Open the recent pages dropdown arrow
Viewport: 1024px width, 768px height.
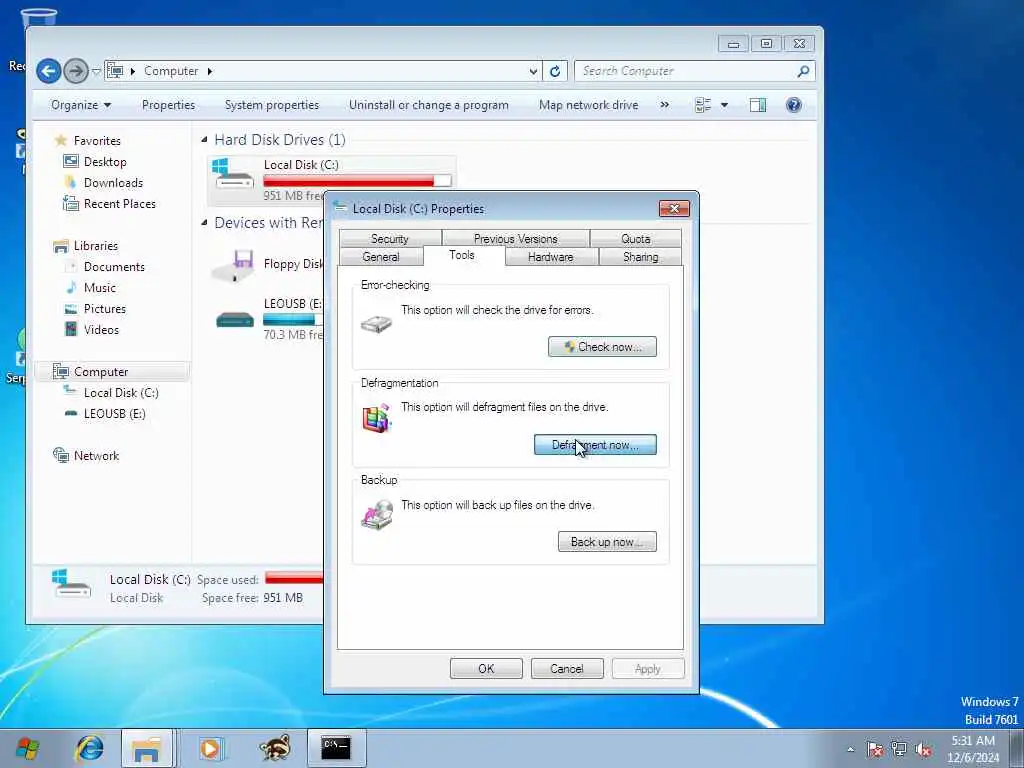coord(96,71)
